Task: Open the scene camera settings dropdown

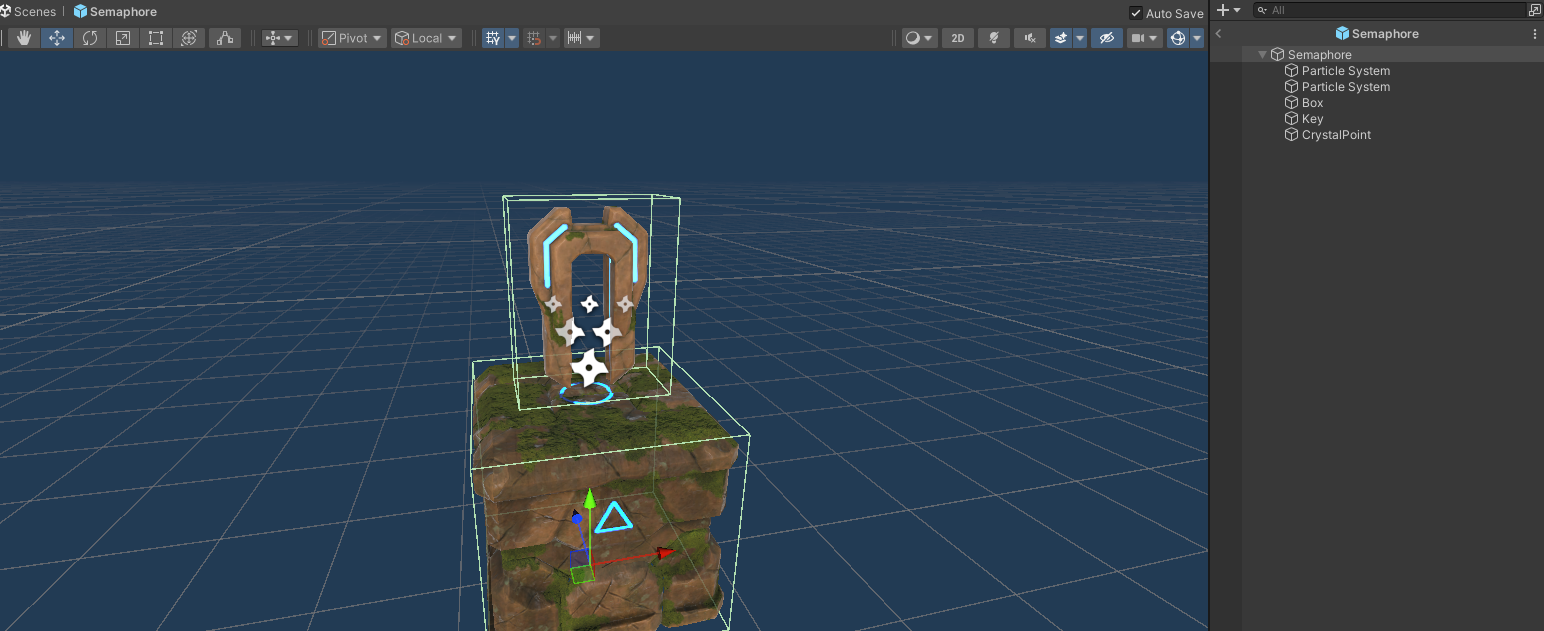Action: point(1144,38)
